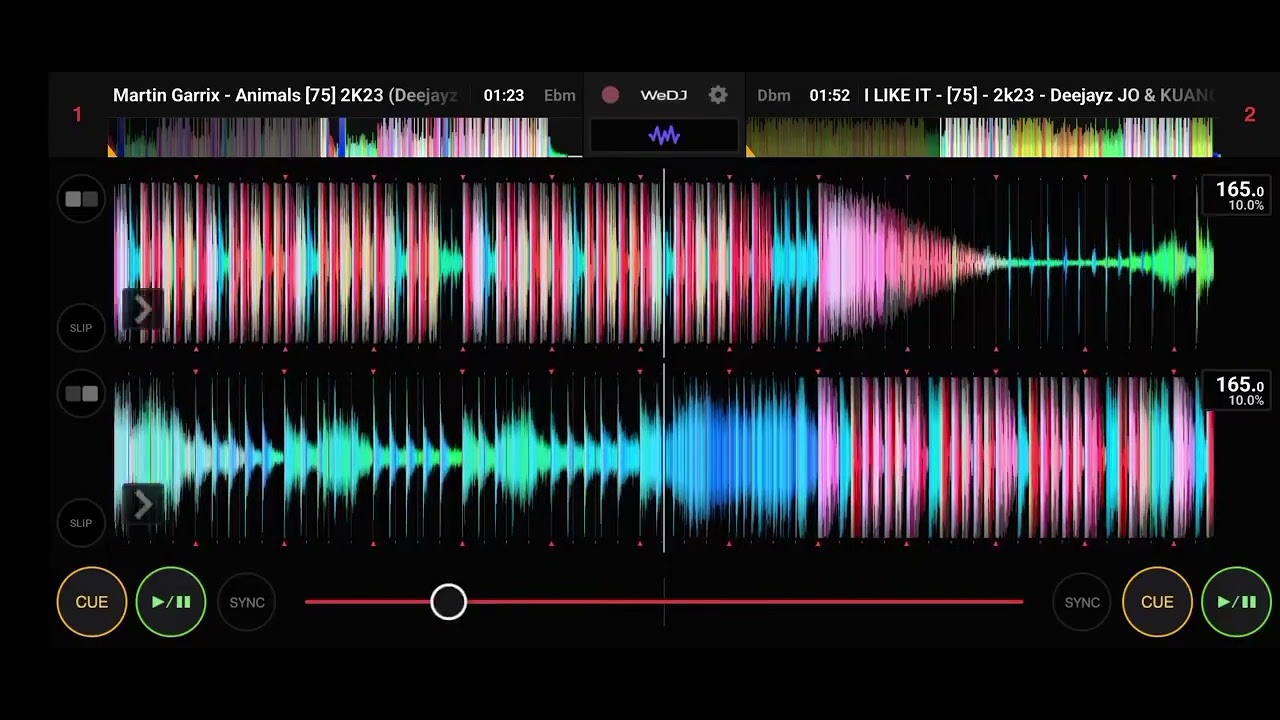The width and height of the screenshot is (1280, 720).
Task: Select deck 1 number label
Action: [77, 115]
